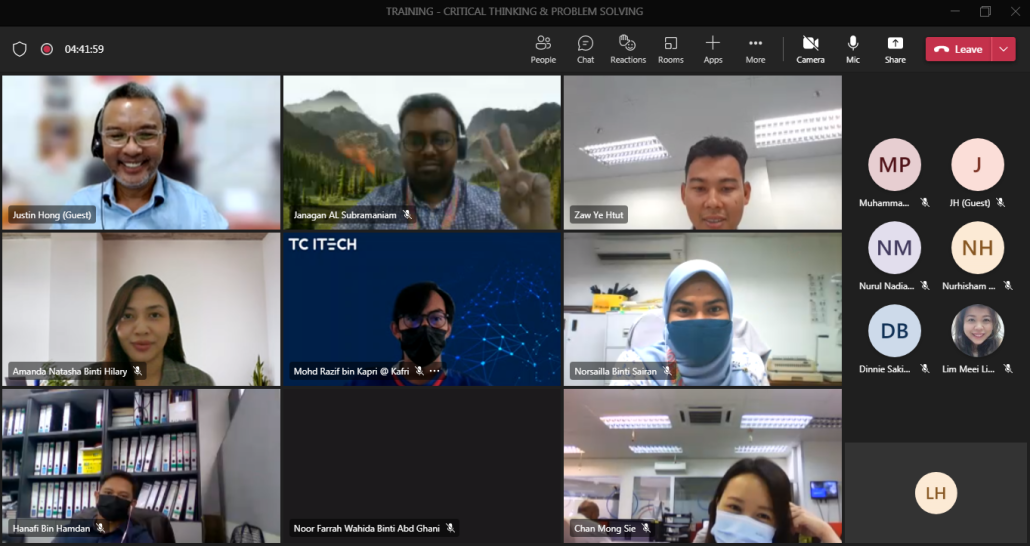The width and height of the screenshot is (1030, 546).
Task: Select Hanafi Bin Hamdan video tile
Action: click(141, 466)
